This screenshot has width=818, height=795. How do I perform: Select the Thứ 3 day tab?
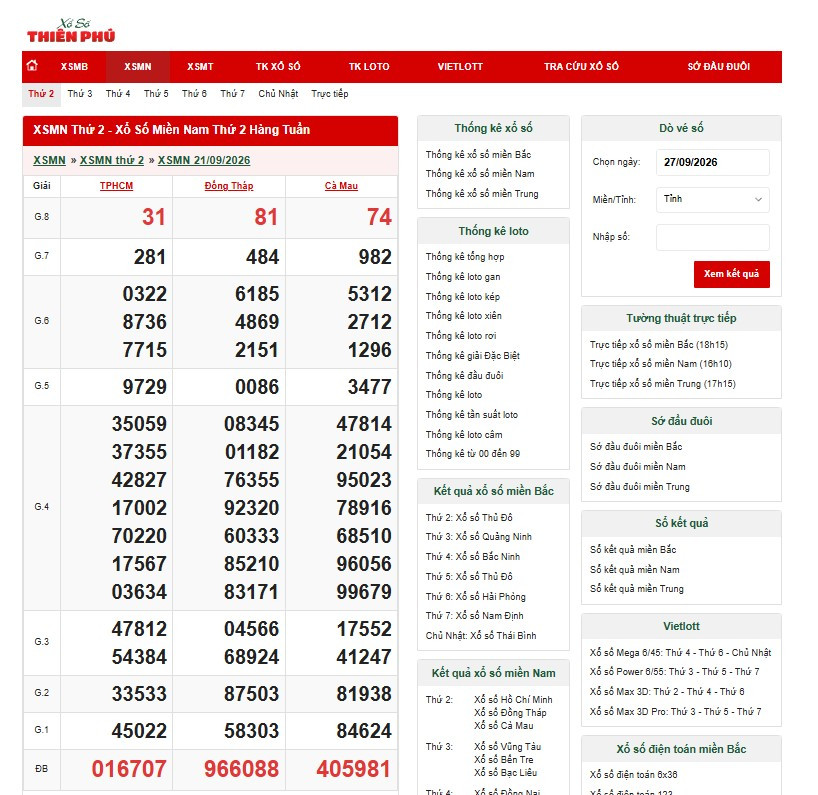tap(80, 94)
